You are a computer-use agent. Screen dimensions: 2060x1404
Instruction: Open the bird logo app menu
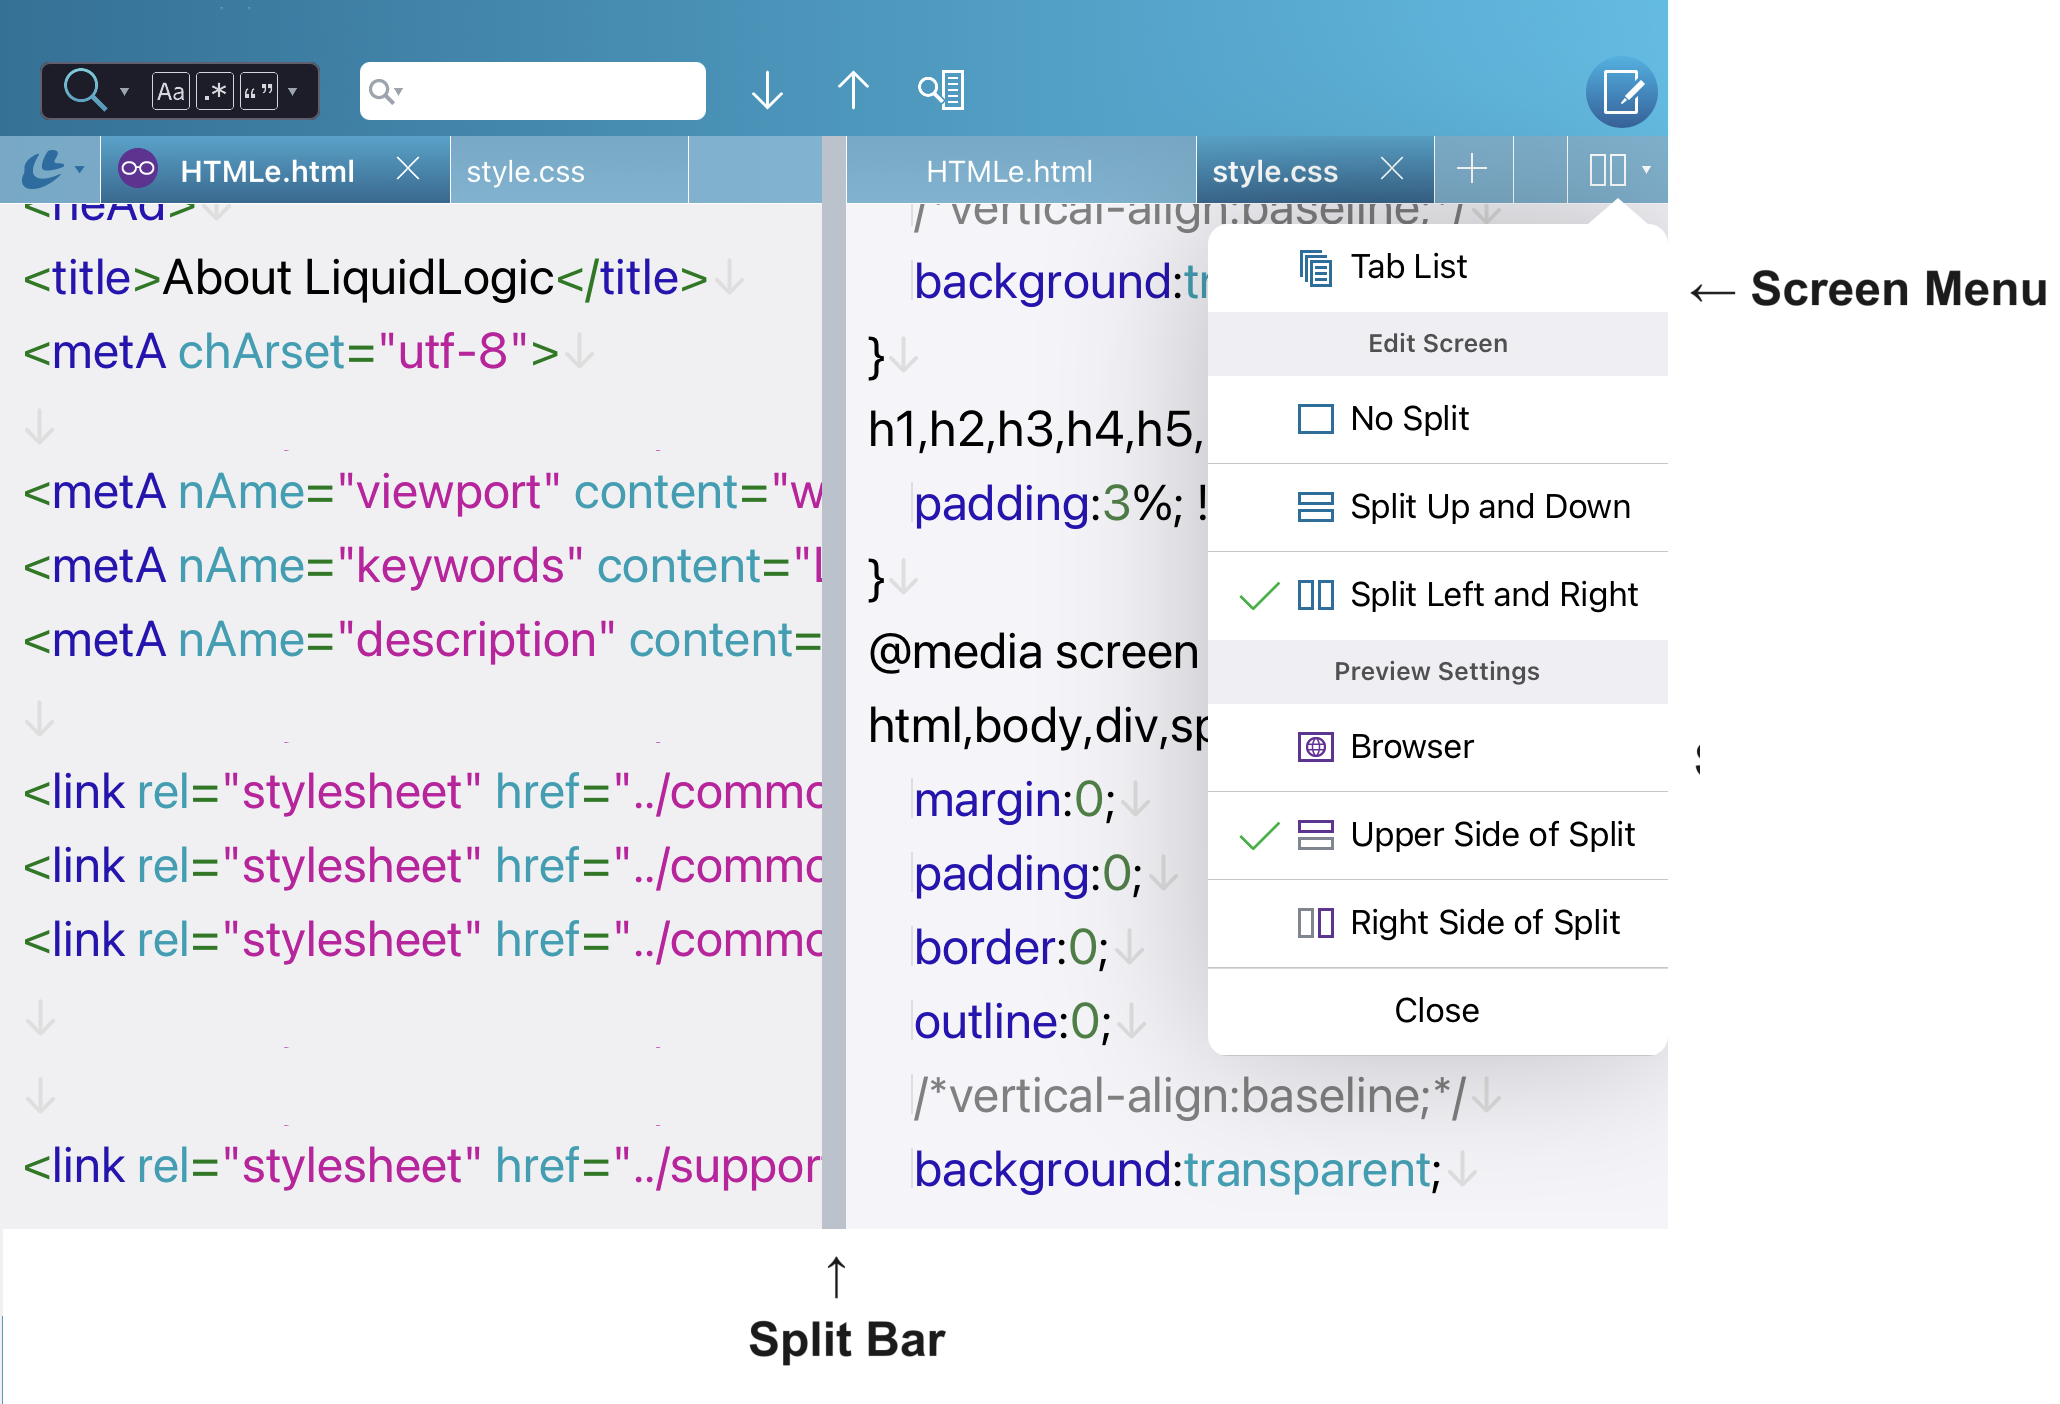point(46,170)
